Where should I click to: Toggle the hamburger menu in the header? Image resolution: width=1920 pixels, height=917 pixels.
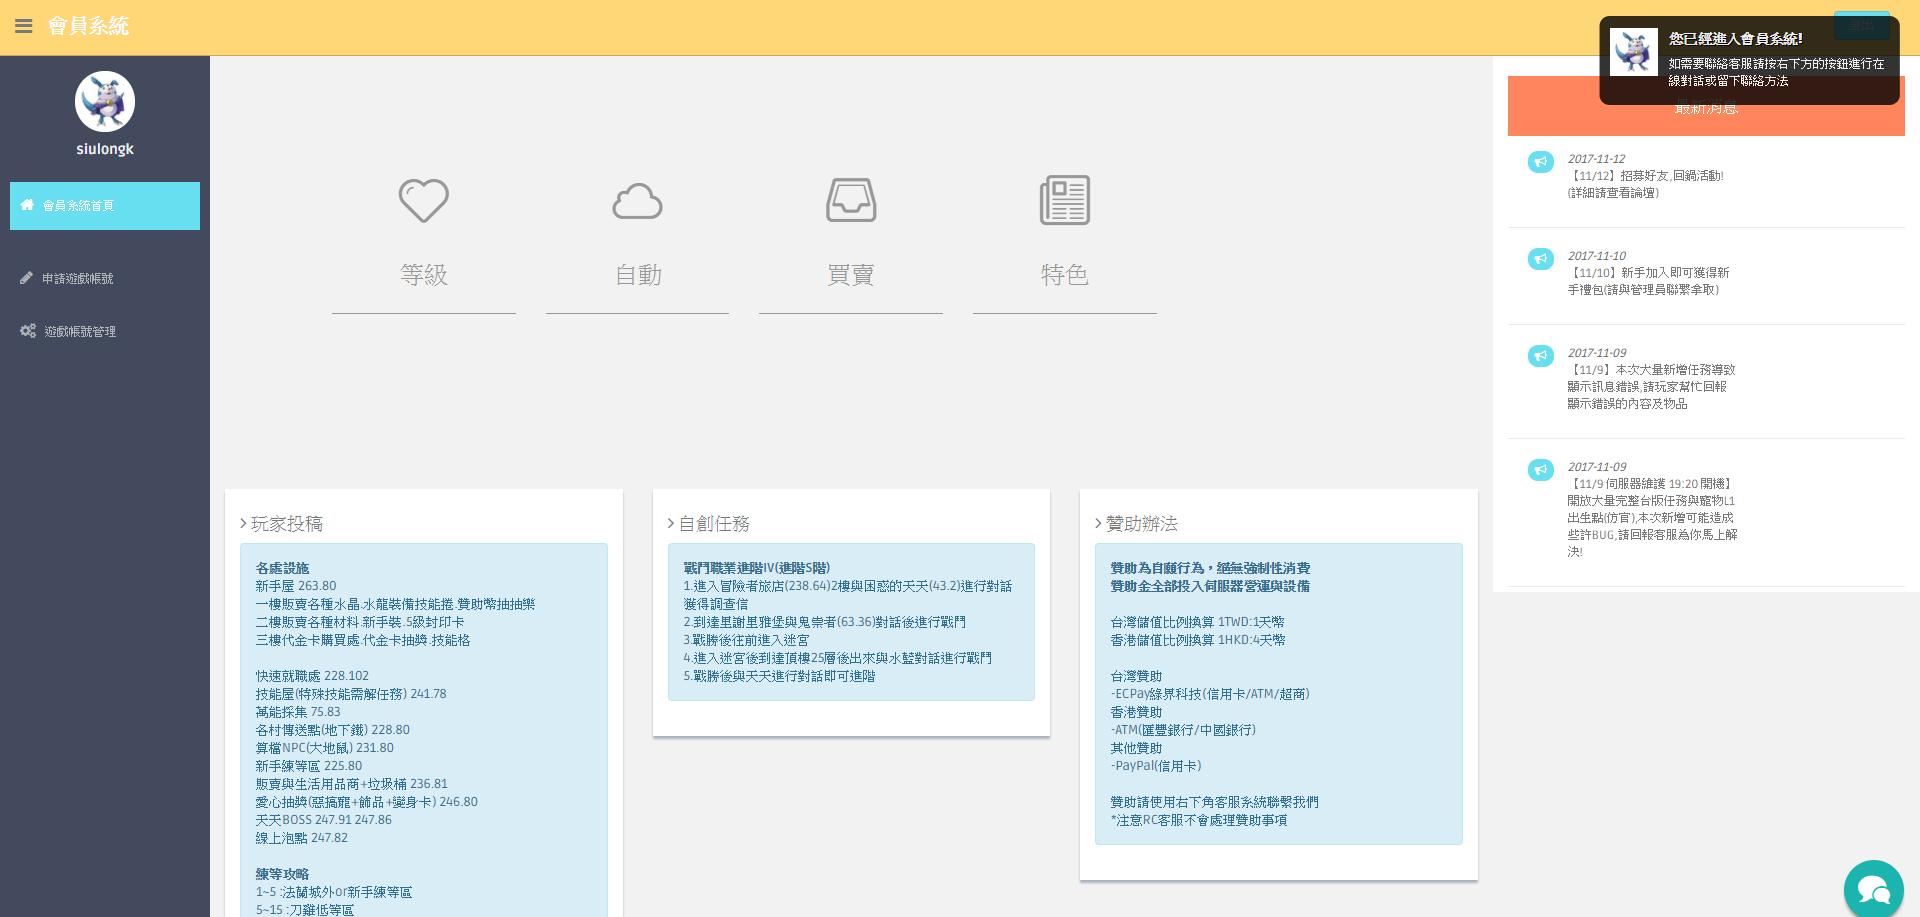click(24, 27)
